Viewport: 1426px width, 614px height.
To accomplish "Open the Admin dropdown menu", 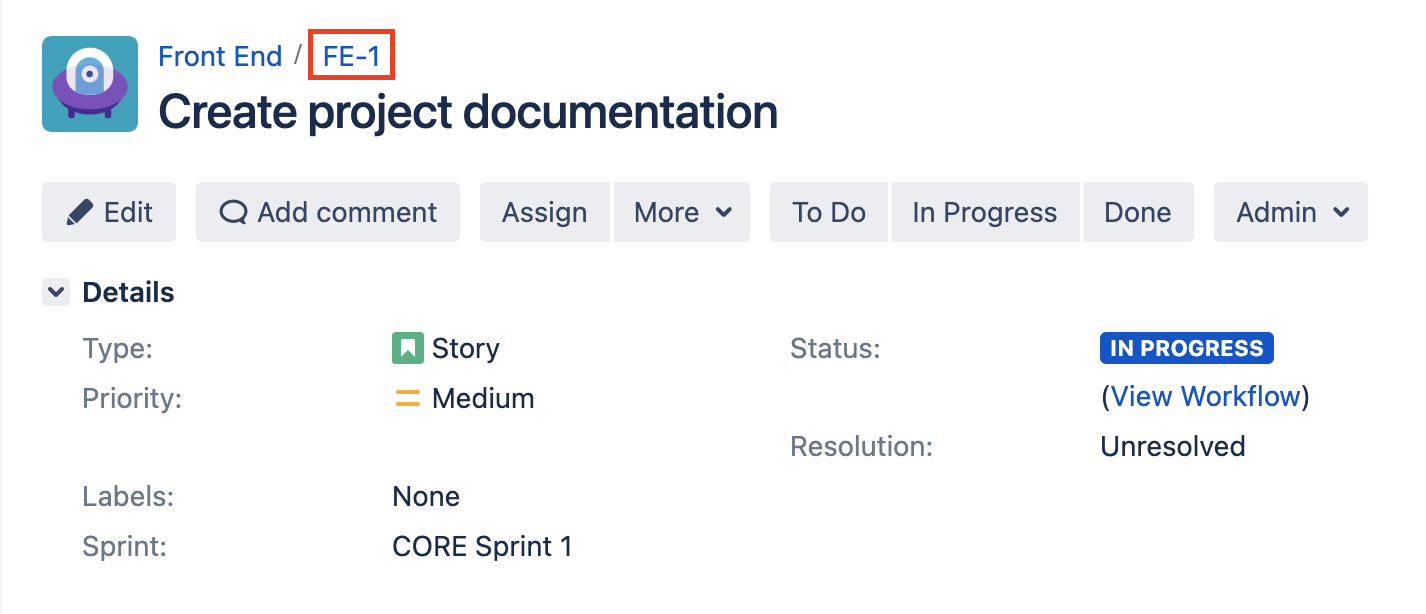I will coord(1291,212).
